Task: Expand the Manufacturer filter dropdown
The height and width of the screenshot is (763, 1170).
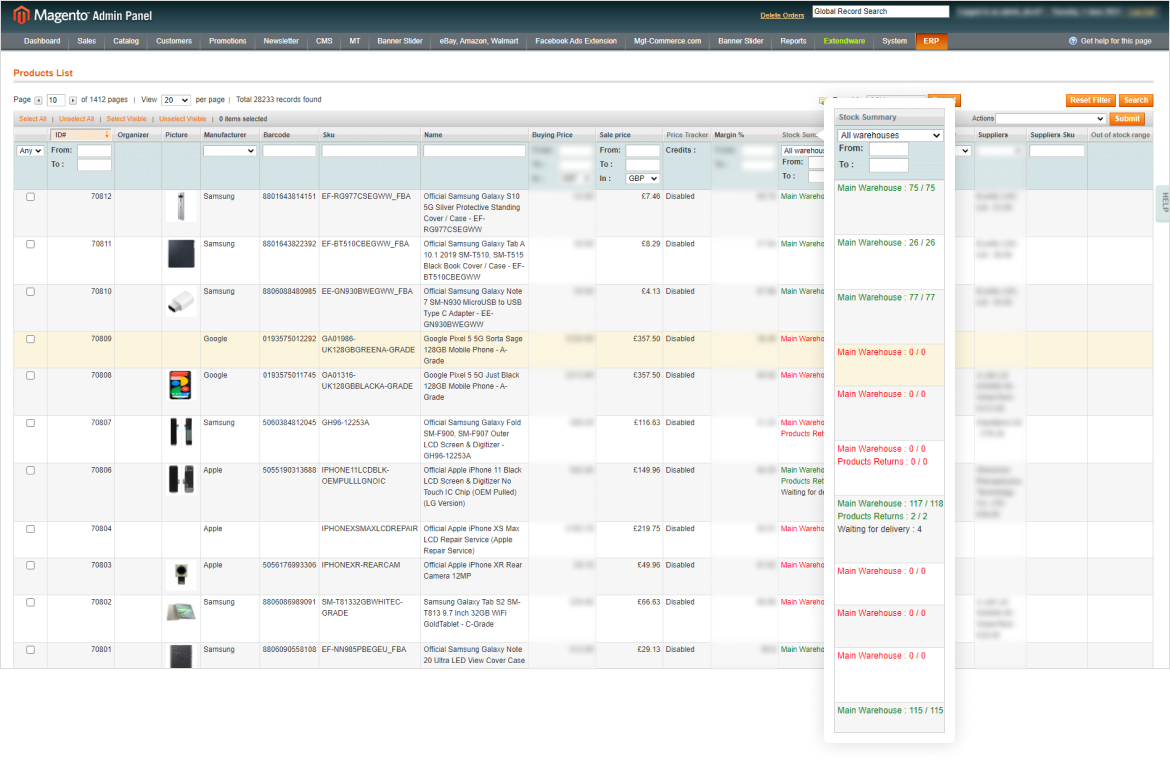Action: tap(229, 151)
